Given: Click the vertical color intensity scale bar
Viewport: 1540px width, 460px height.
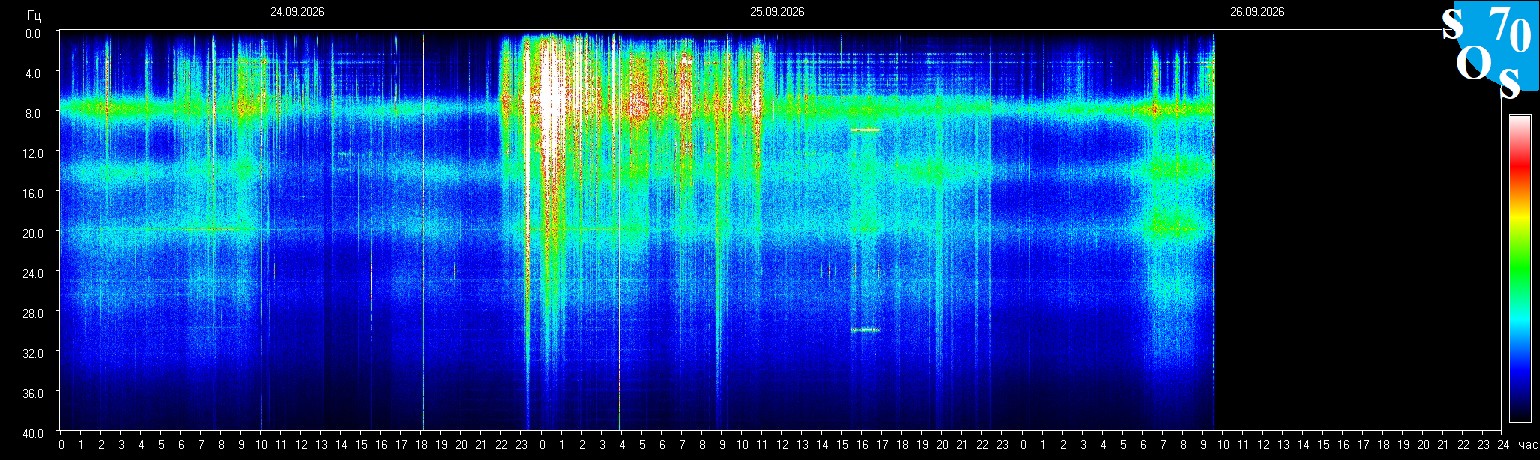Looking at the screenshot, I should [1520, 268].
